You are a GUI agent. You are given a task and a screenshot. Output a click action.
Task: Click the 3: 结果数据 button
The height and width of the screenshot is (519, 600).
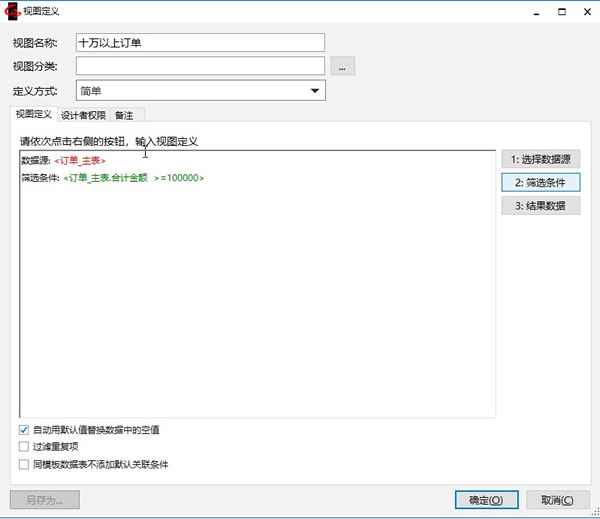540,206
